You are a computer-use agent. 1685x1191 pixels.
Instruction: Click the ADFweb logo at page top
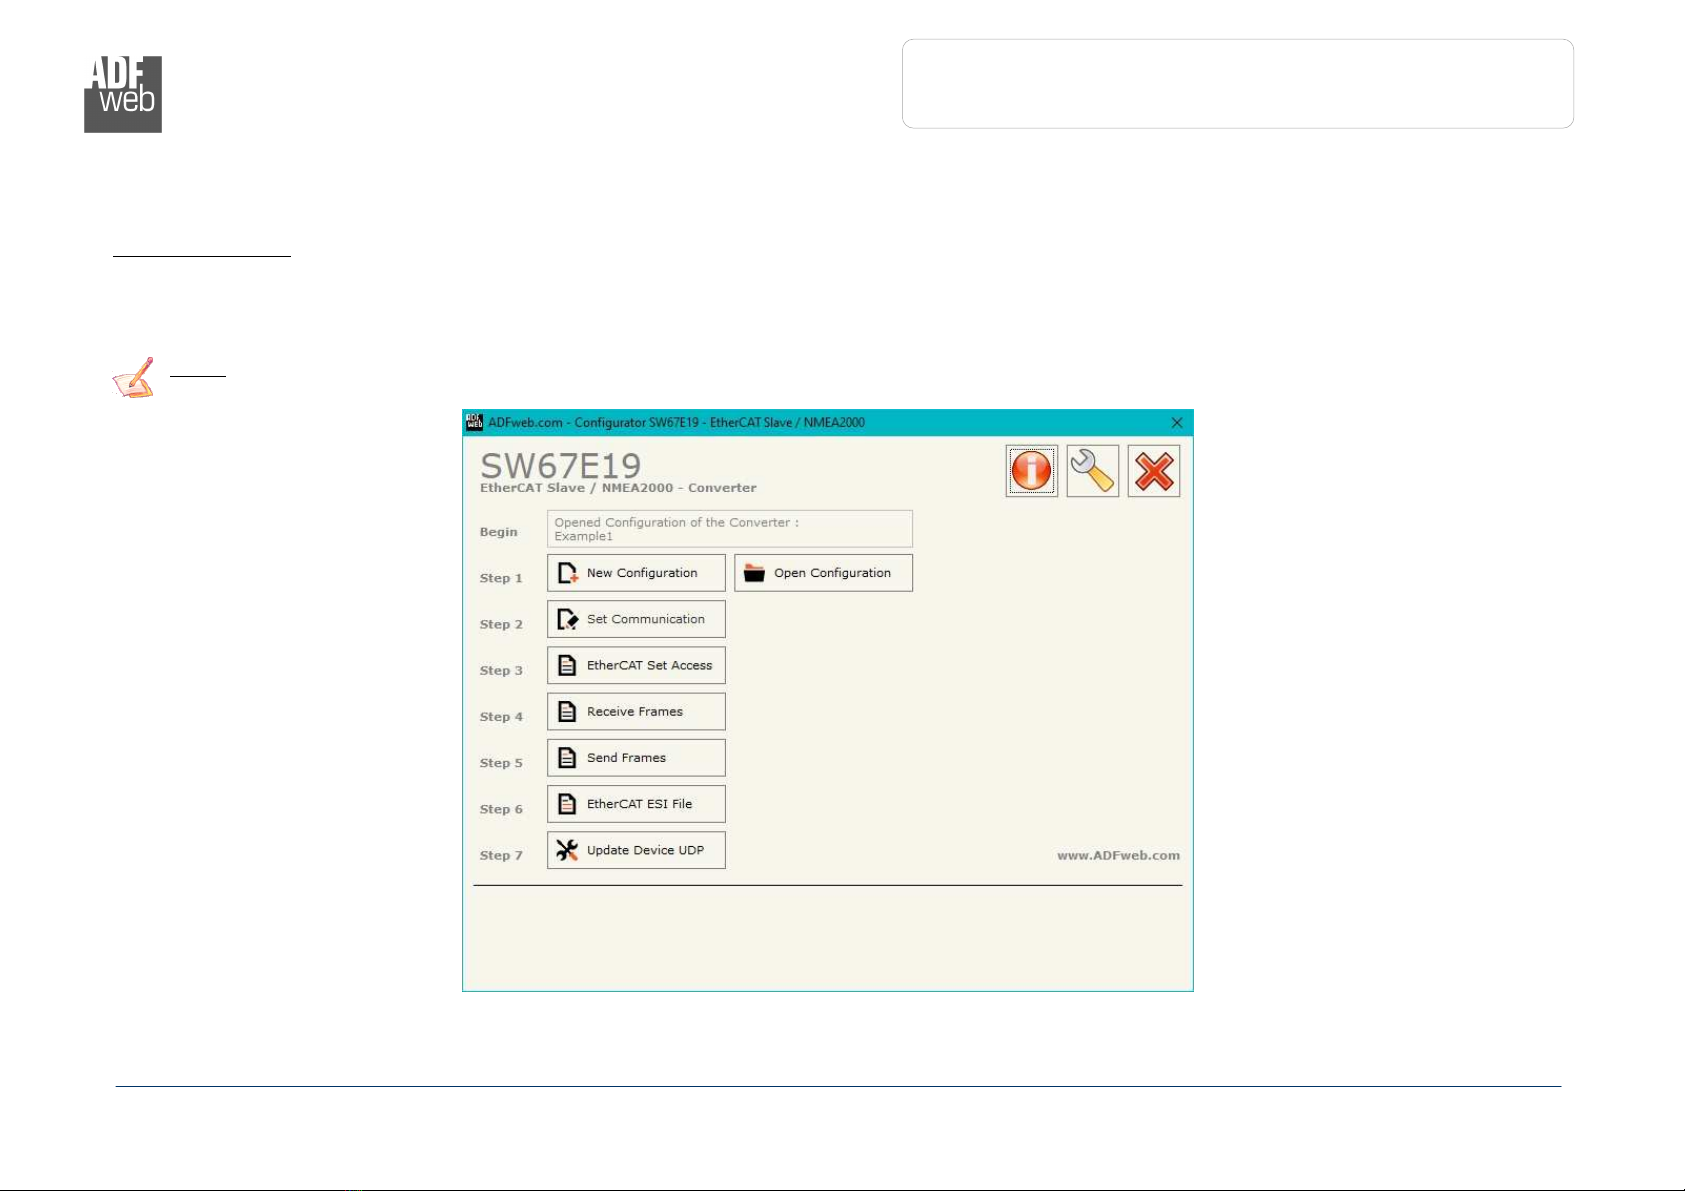point(123,94)
